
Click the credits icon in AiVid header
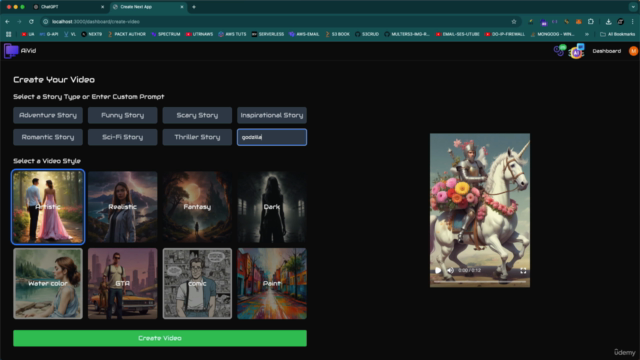coord(560,51)
